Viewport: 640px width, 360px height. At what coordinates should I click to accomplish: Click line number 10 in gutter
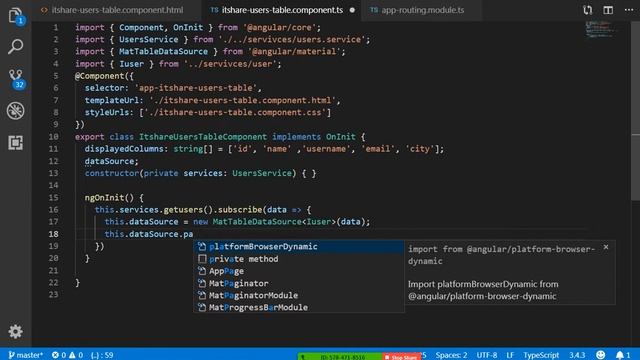[x=53, y=137]
